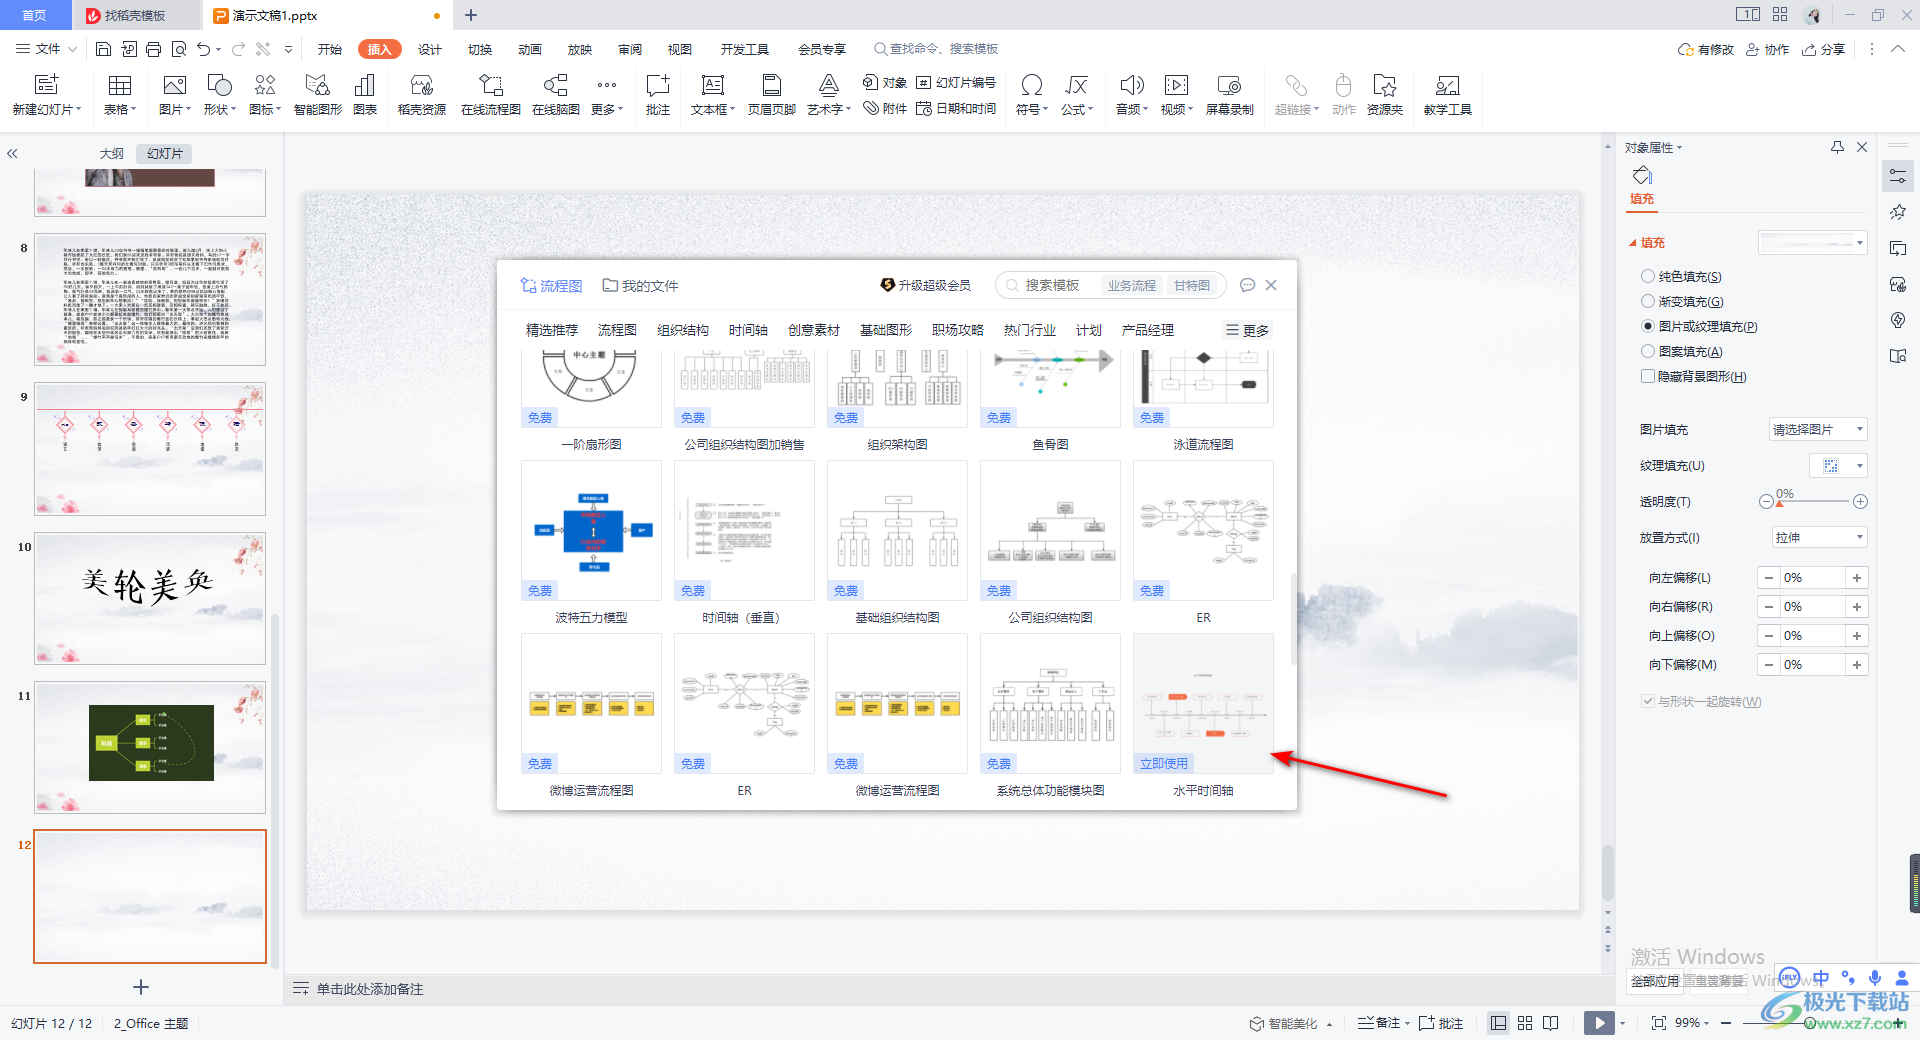1920x1040 pixels.
Task: Select the Porter Five Forces (波特五力模型) template
Action: [x=591, y=531]
